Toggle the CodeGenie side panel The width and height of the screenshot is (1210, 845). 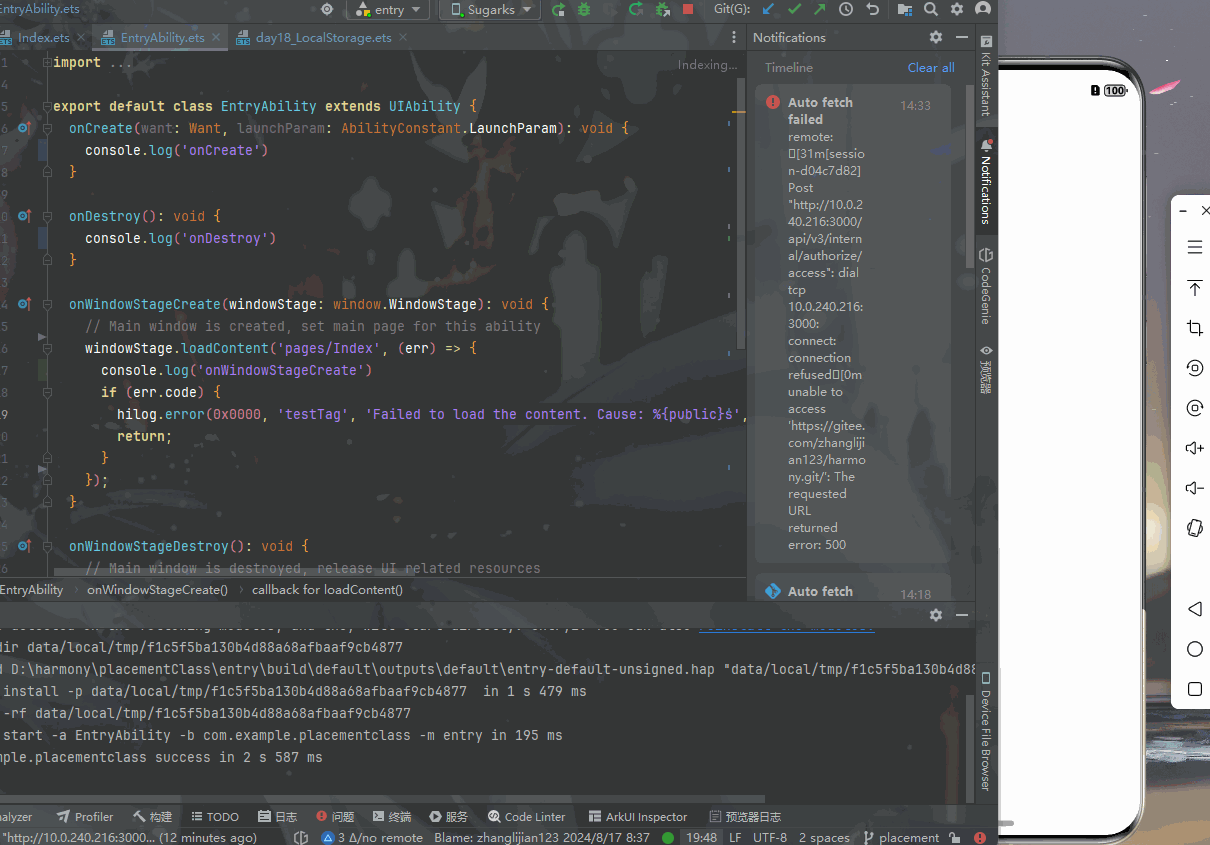pyautogui.click(x=986, y=286)
